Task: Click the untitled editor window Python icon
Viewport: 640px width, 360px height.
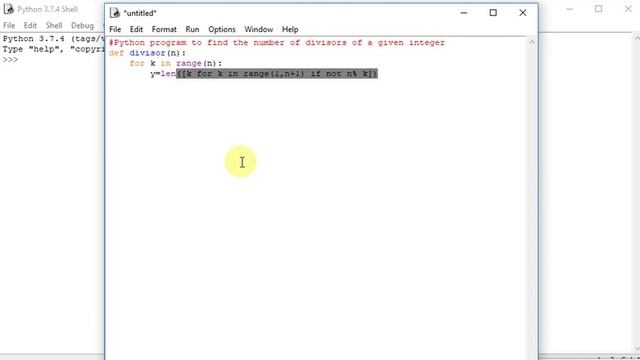Action: [x=115, y=13]
